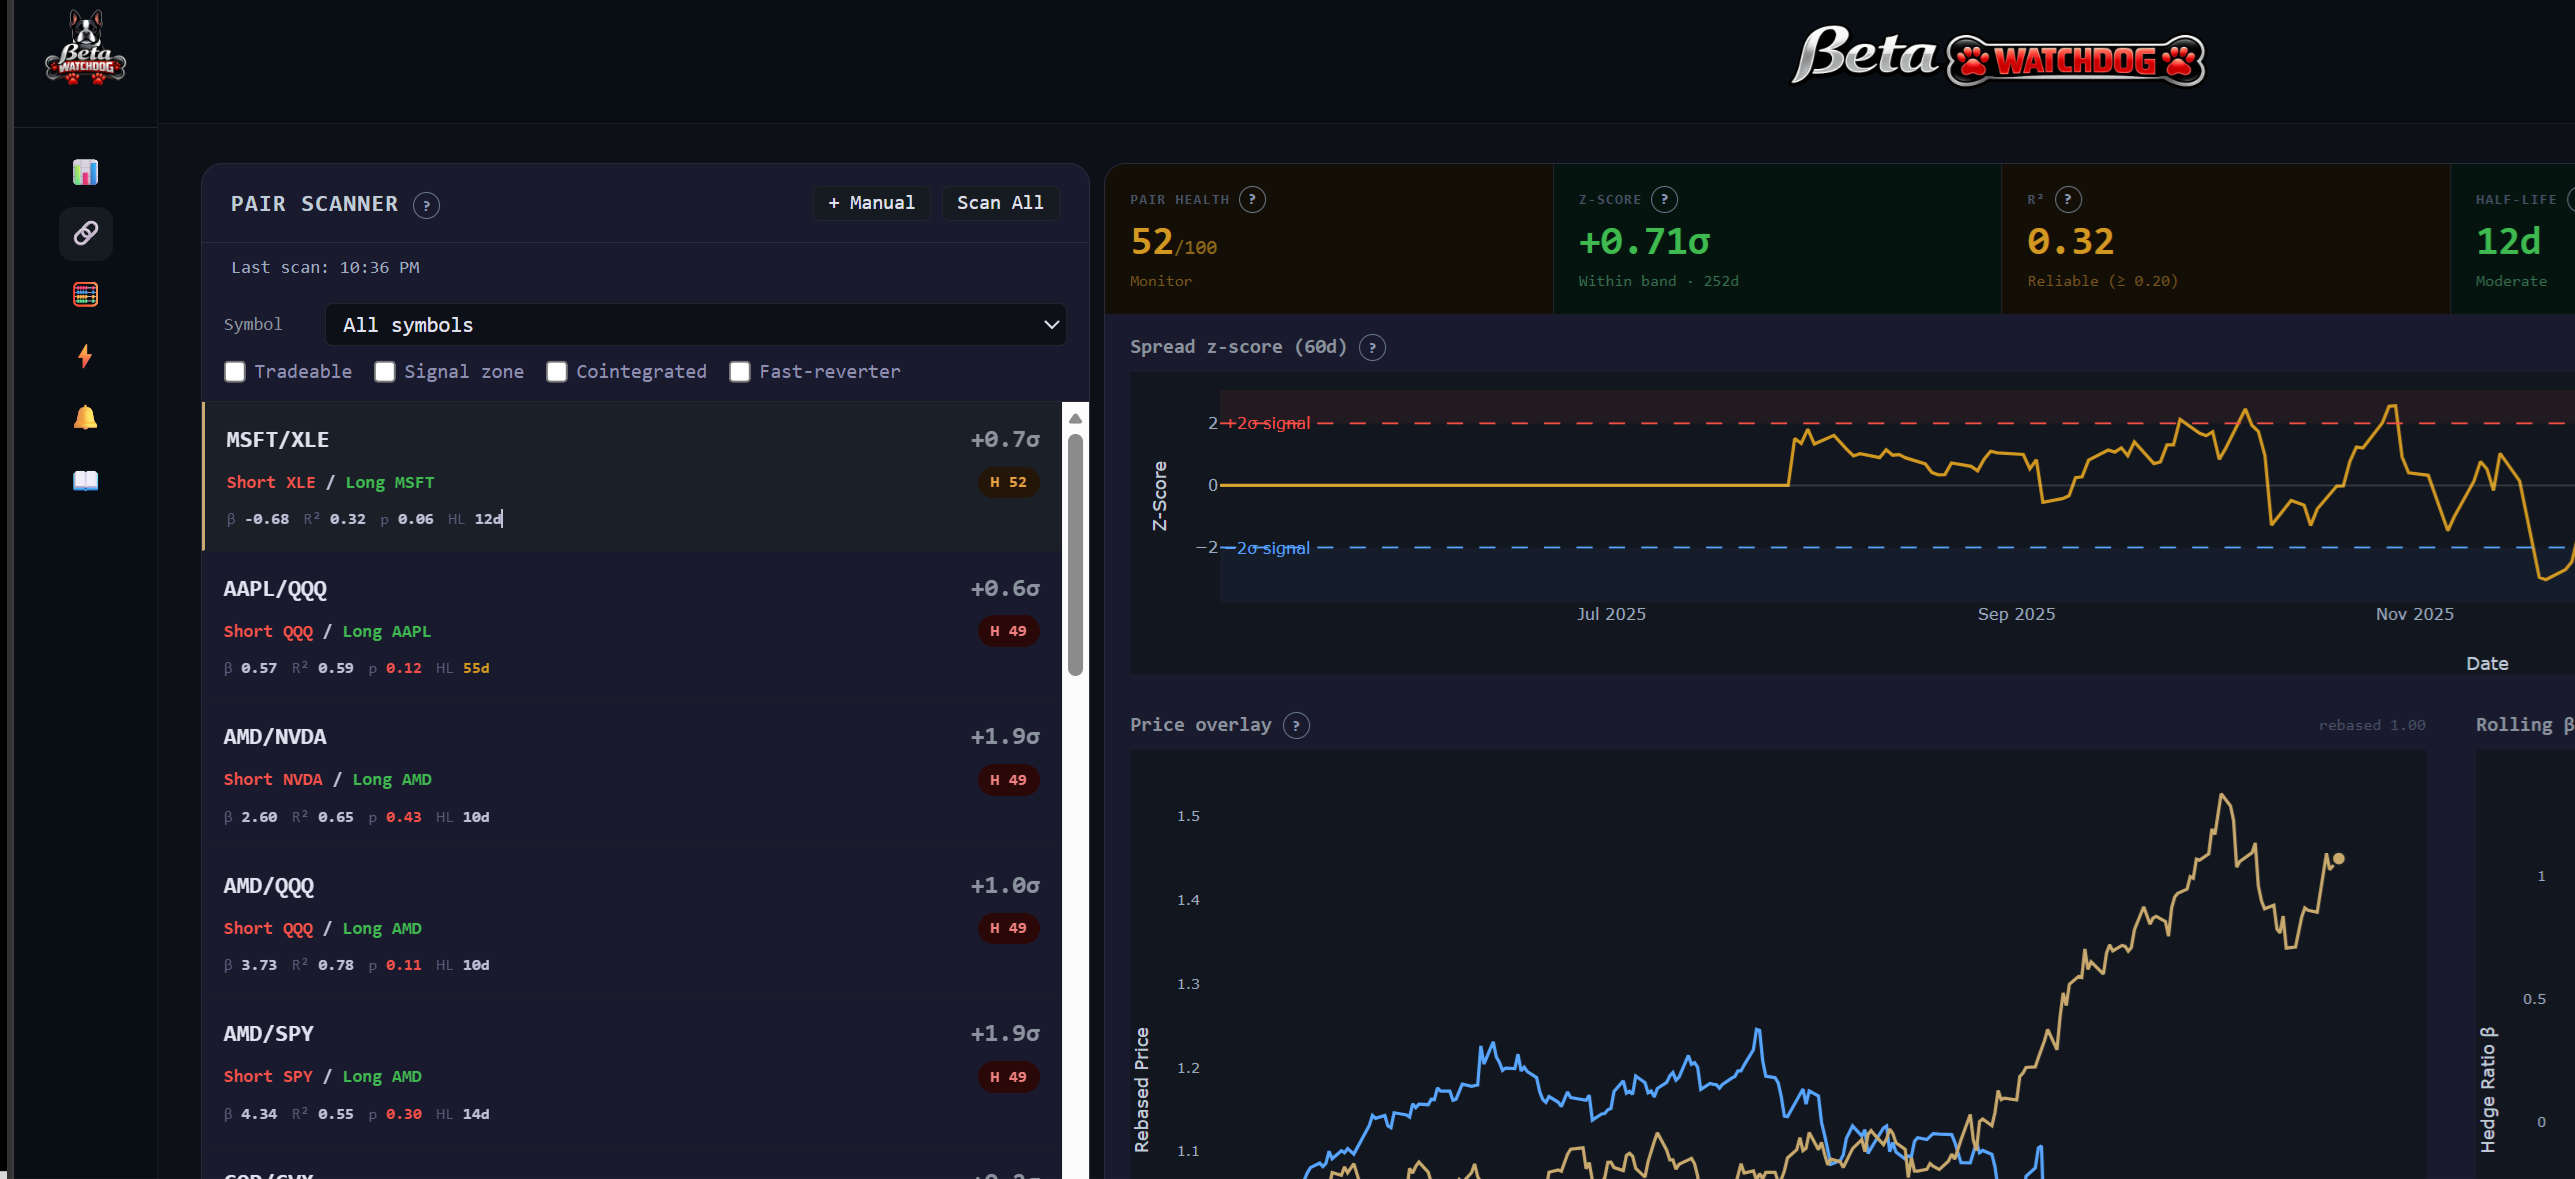Click the H 49 badge on AMD/NVDA row

click(x=1008, y=780)
